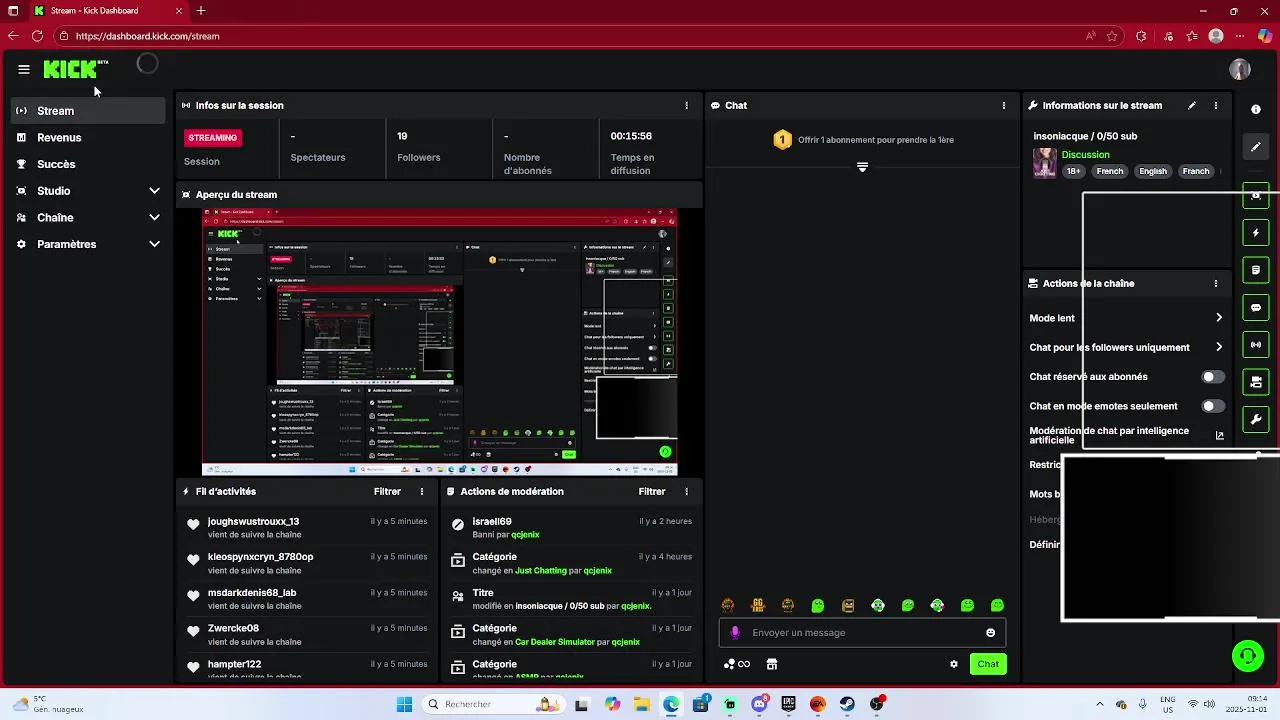Image resolution: width=1280 pixels, height=720 pixels.
Task: Open the channel points infinity icon
Action: point(737,664)
